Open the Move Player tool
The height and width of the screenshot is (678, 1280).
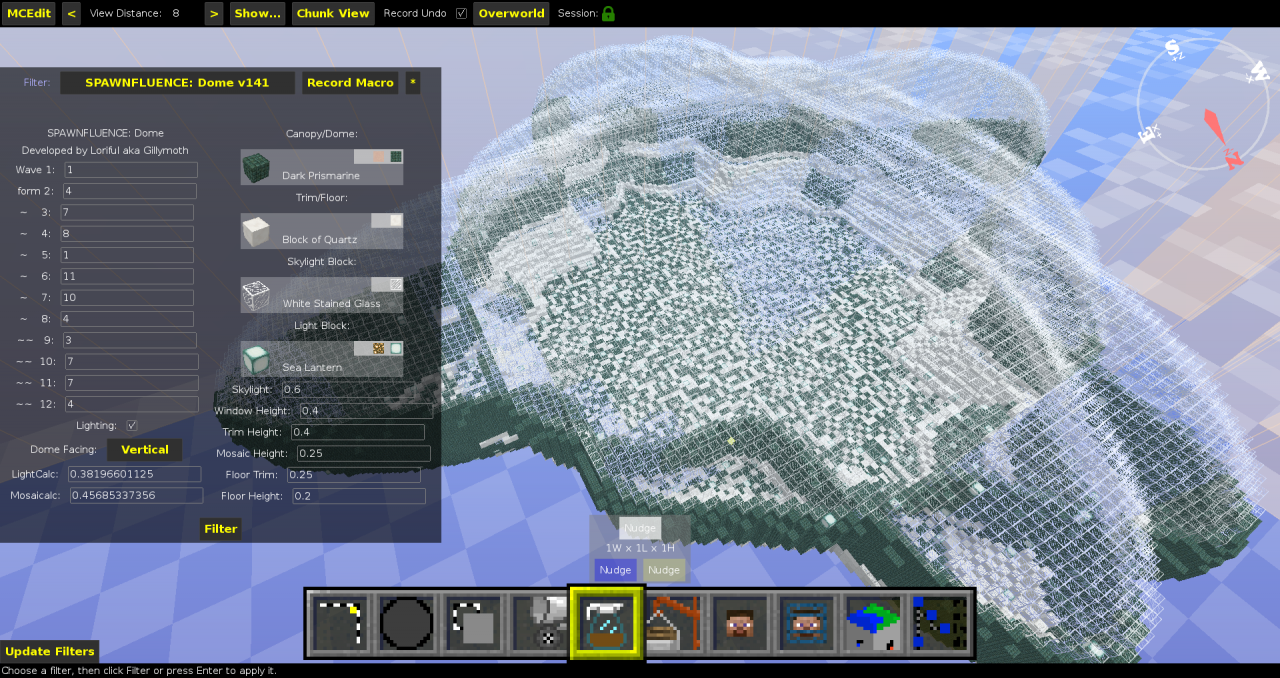739,622
